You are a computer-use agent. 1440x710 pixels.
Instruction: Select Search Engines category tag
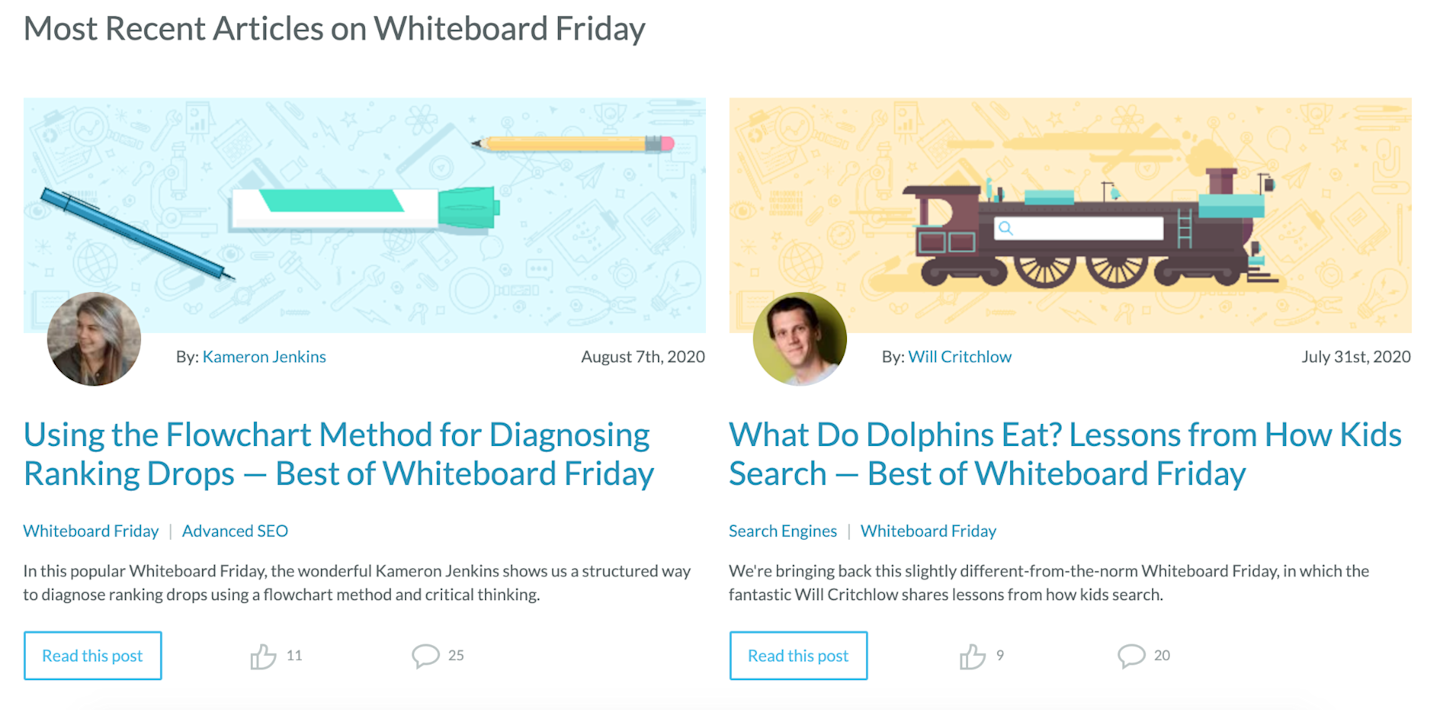tap(783, 531)
